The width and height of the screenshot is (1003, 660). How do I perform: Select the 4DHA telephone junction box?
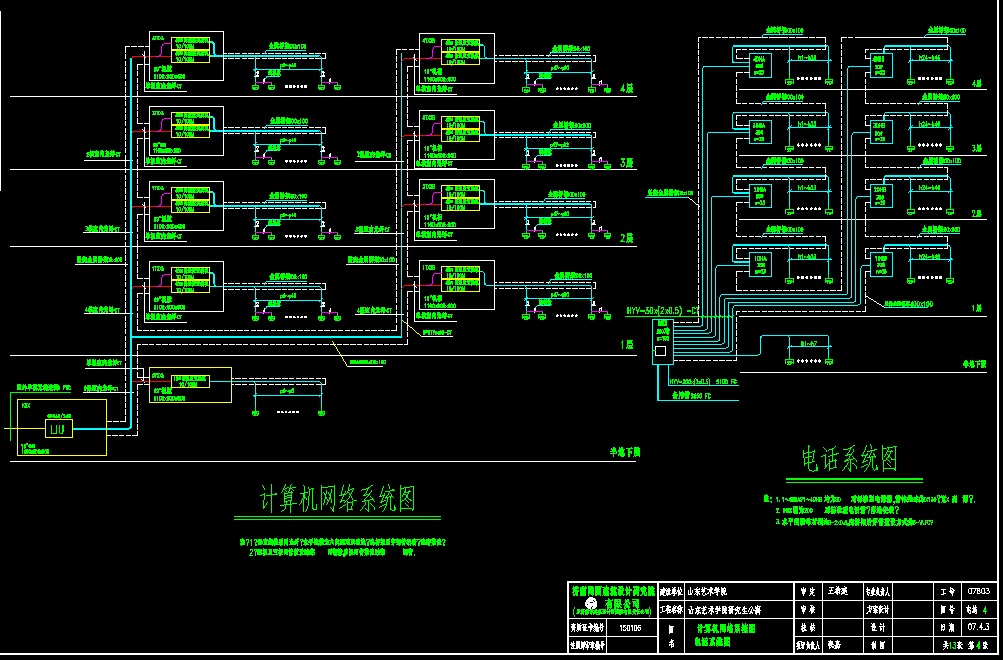coord(758,65)
